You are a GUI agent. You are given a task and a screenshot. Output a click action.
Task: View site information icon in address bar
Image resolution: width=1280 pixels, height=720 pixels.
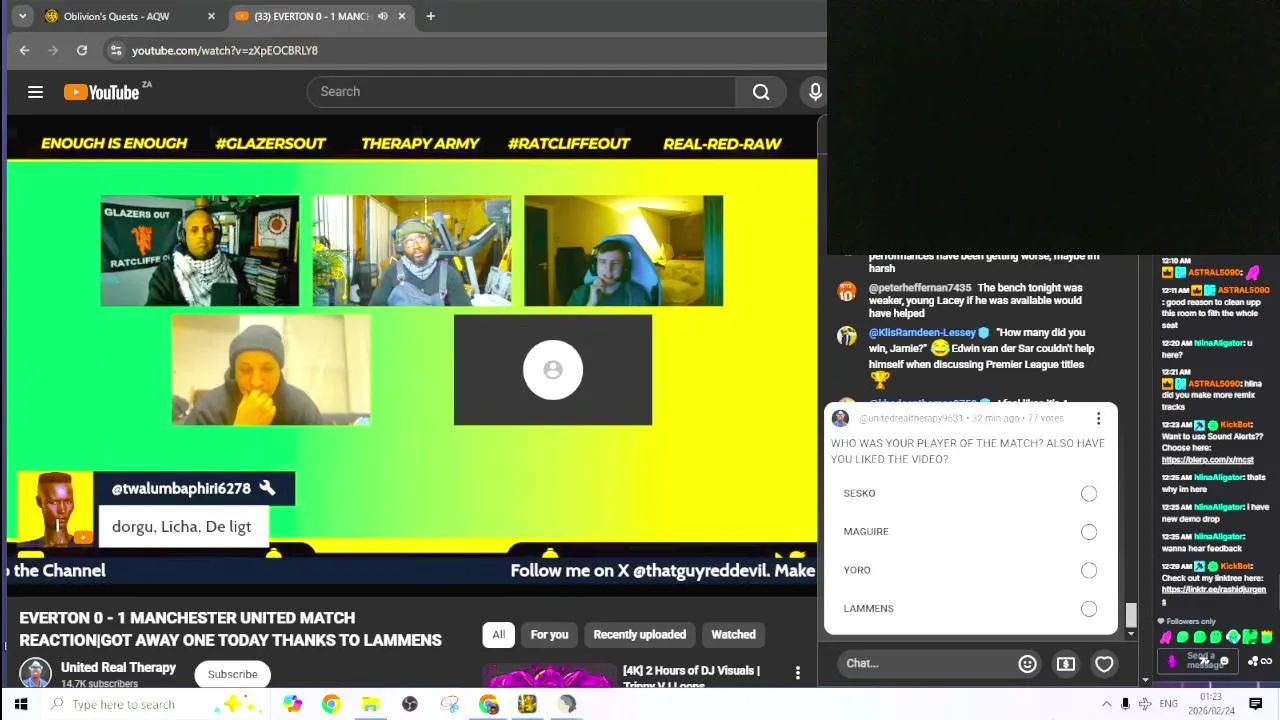(116, 50)
